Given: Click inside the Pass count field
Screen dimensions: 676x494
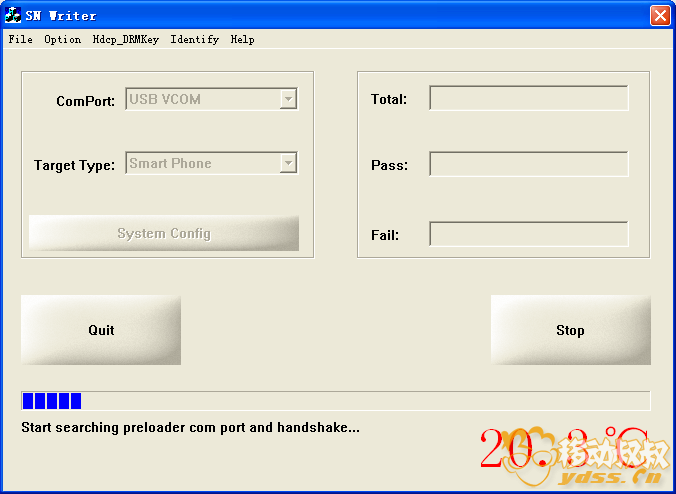Looking at the screenshot, I should coord(528,164).
